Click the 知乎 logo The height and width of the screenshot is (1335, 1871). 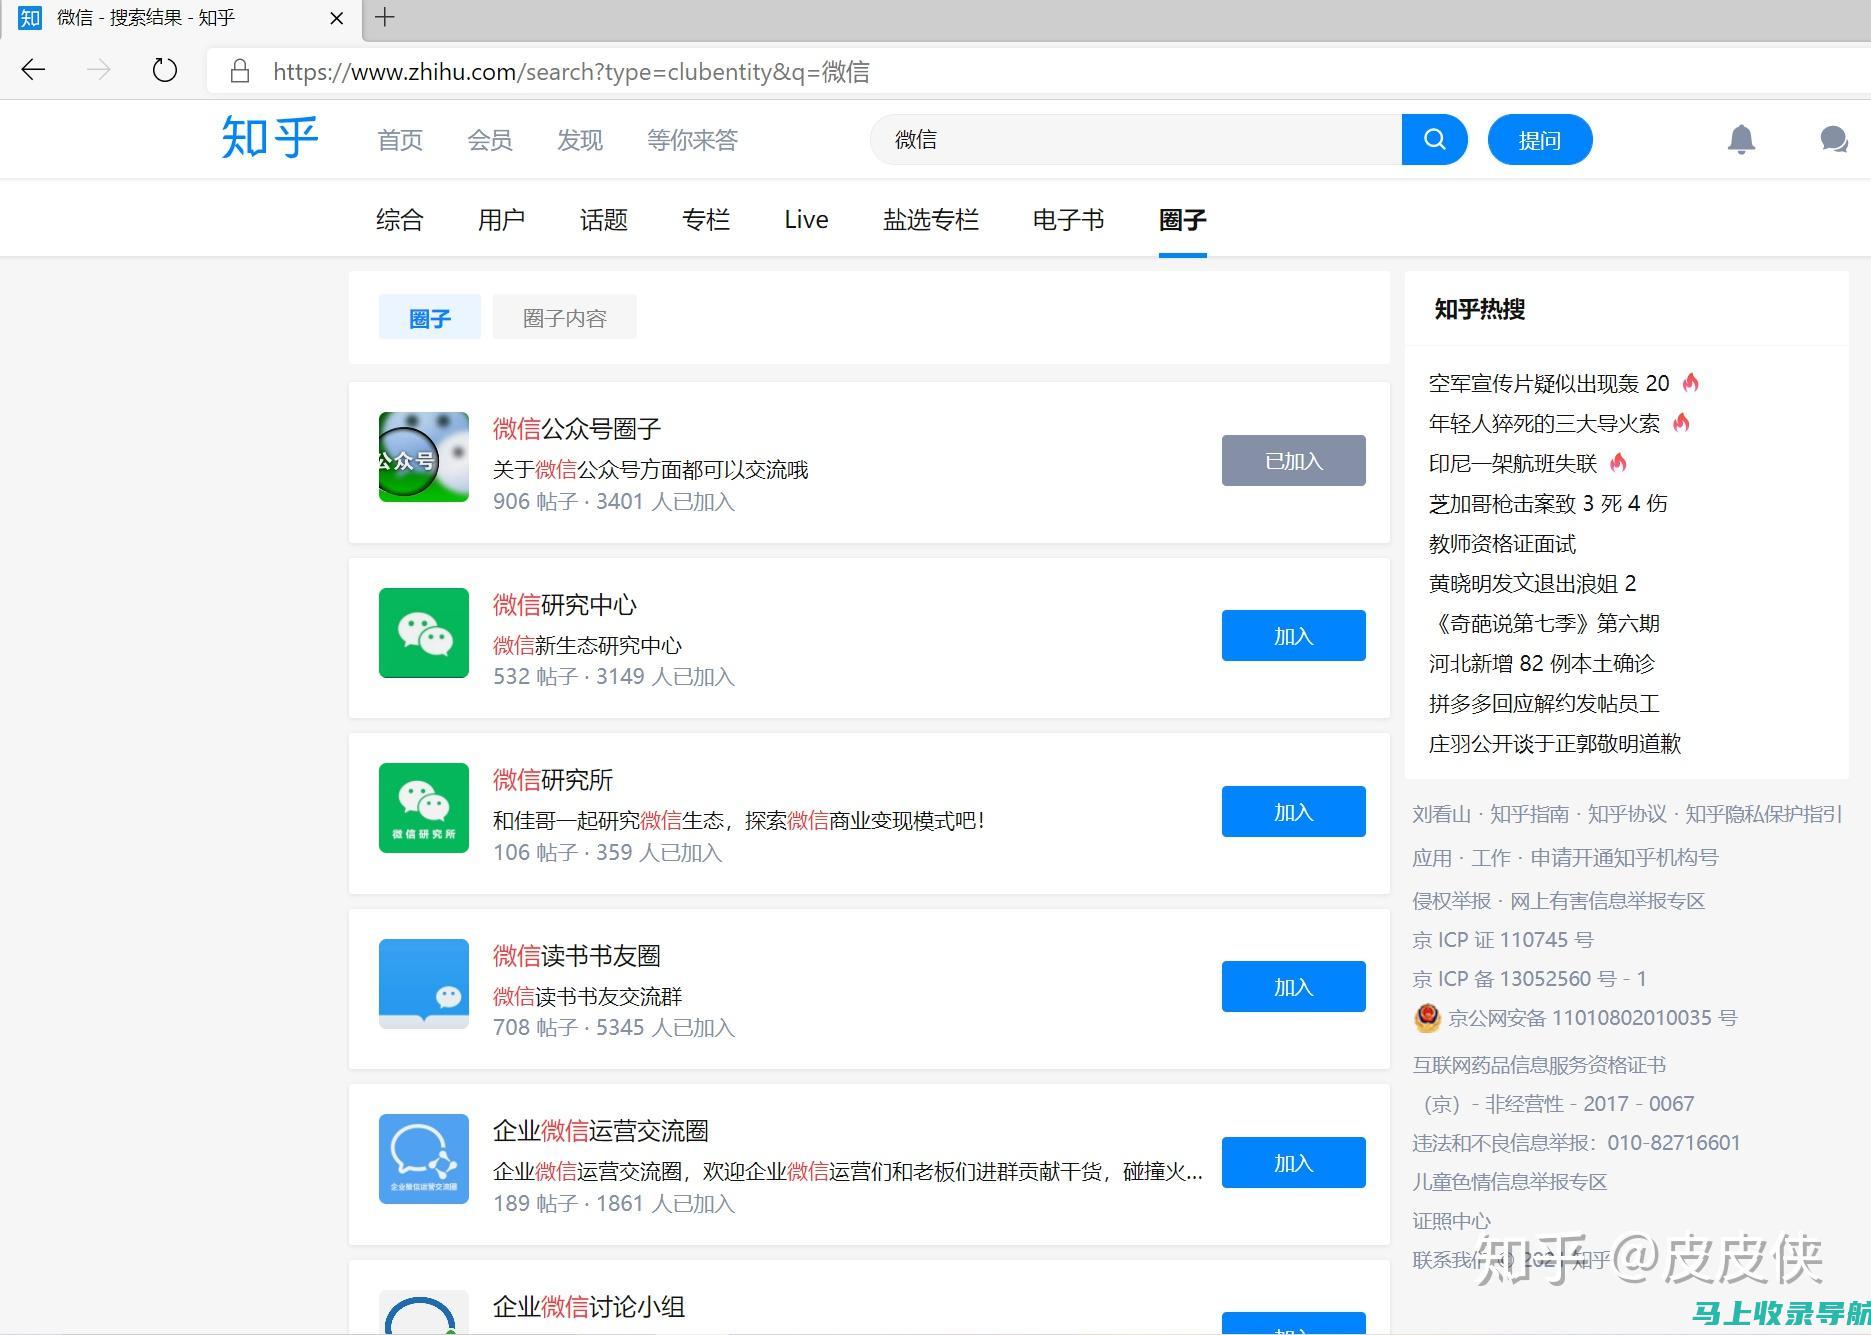pyautogui.click(x=270, y=138)
